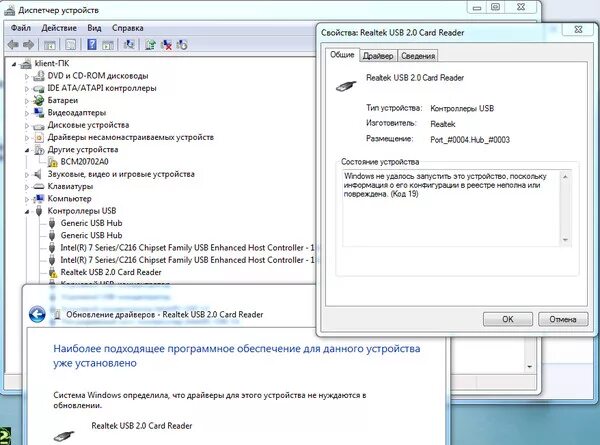
Task: Select the Контроллеры USB plug icon
Action: tap(39, 211)
